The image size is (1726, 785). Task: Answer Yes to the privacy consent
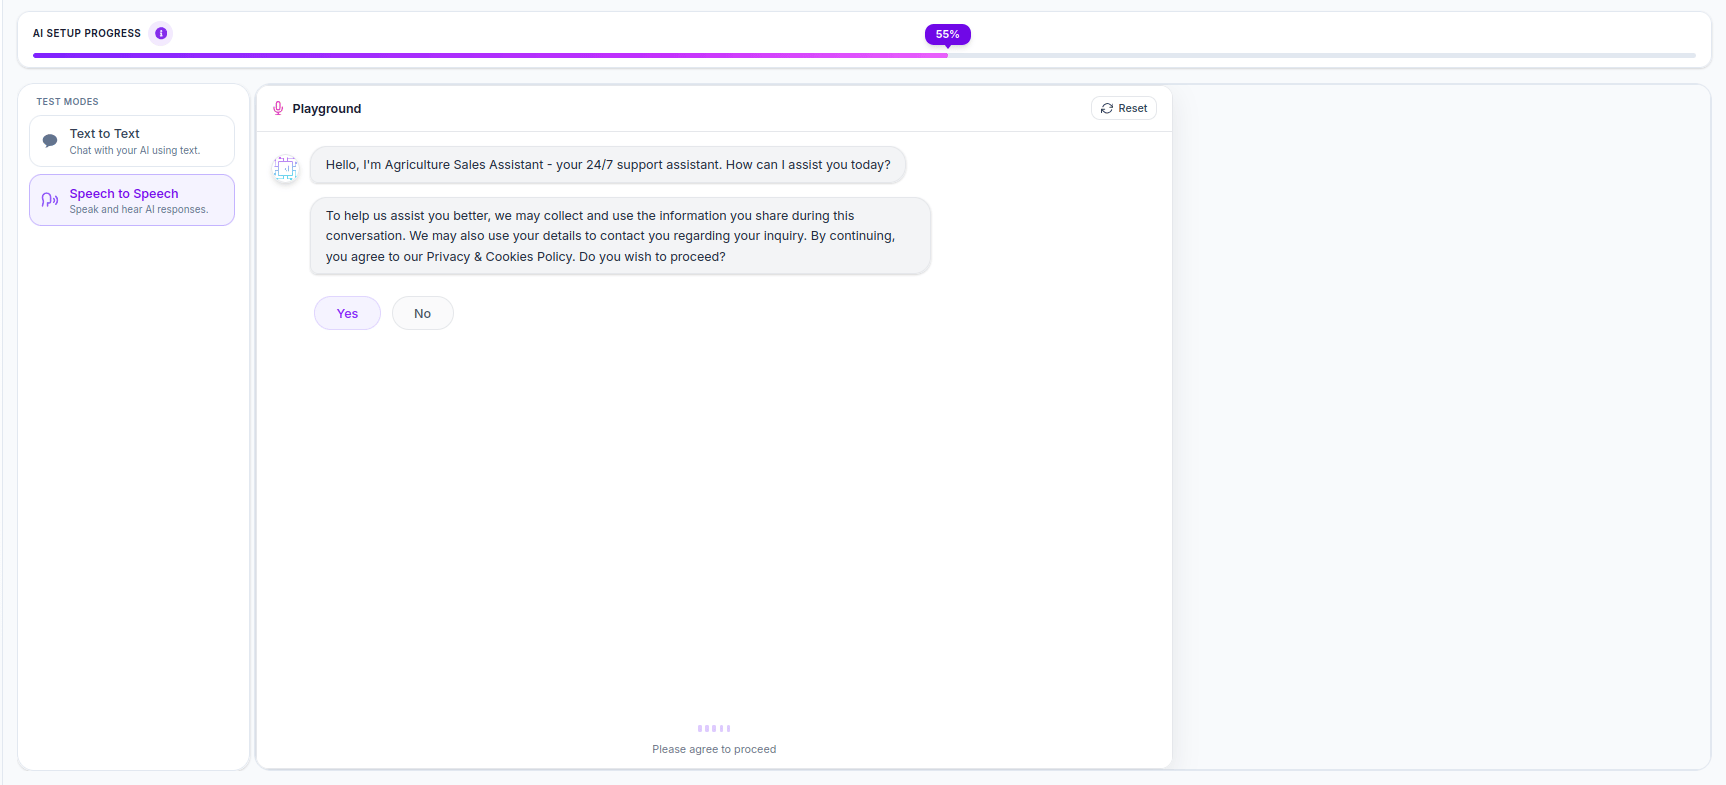click(347, 313)
